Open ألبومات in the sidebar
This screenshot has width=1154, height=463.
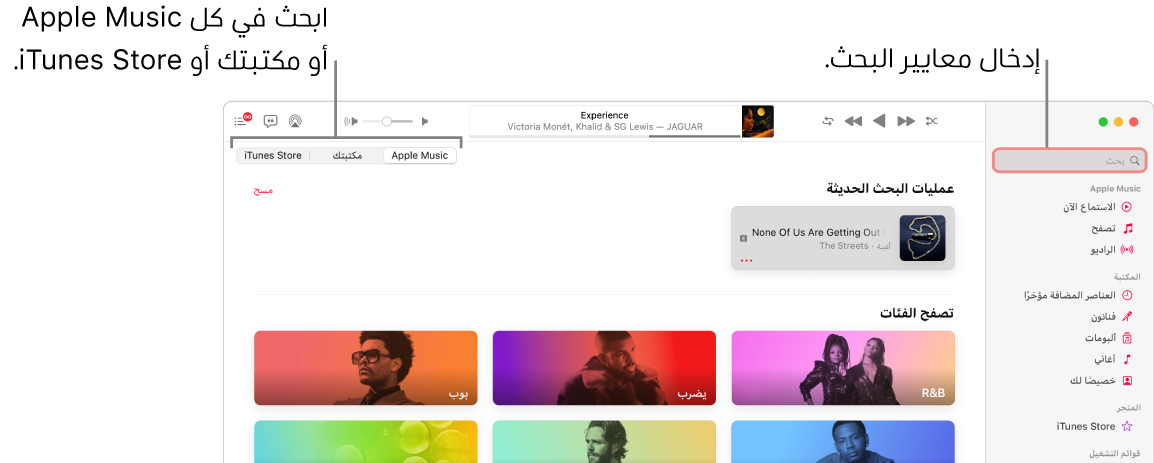[1110, 338]
